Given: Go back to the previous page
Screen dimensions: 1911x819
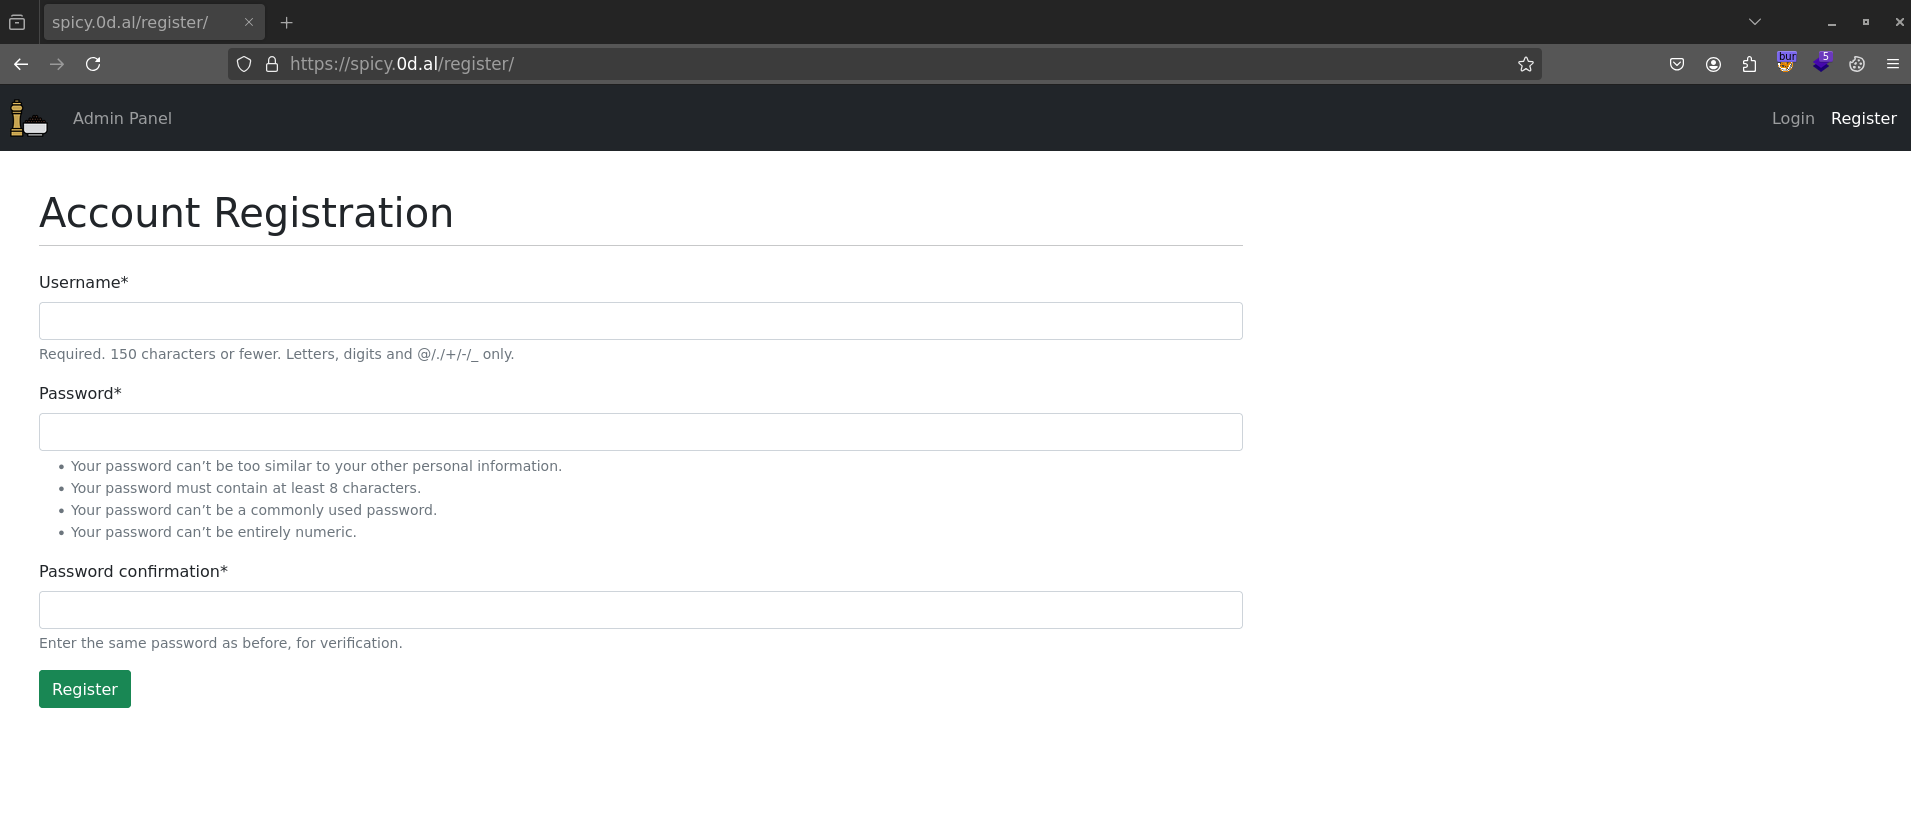Looking at the screenshot, I should [x=21, y=64].
